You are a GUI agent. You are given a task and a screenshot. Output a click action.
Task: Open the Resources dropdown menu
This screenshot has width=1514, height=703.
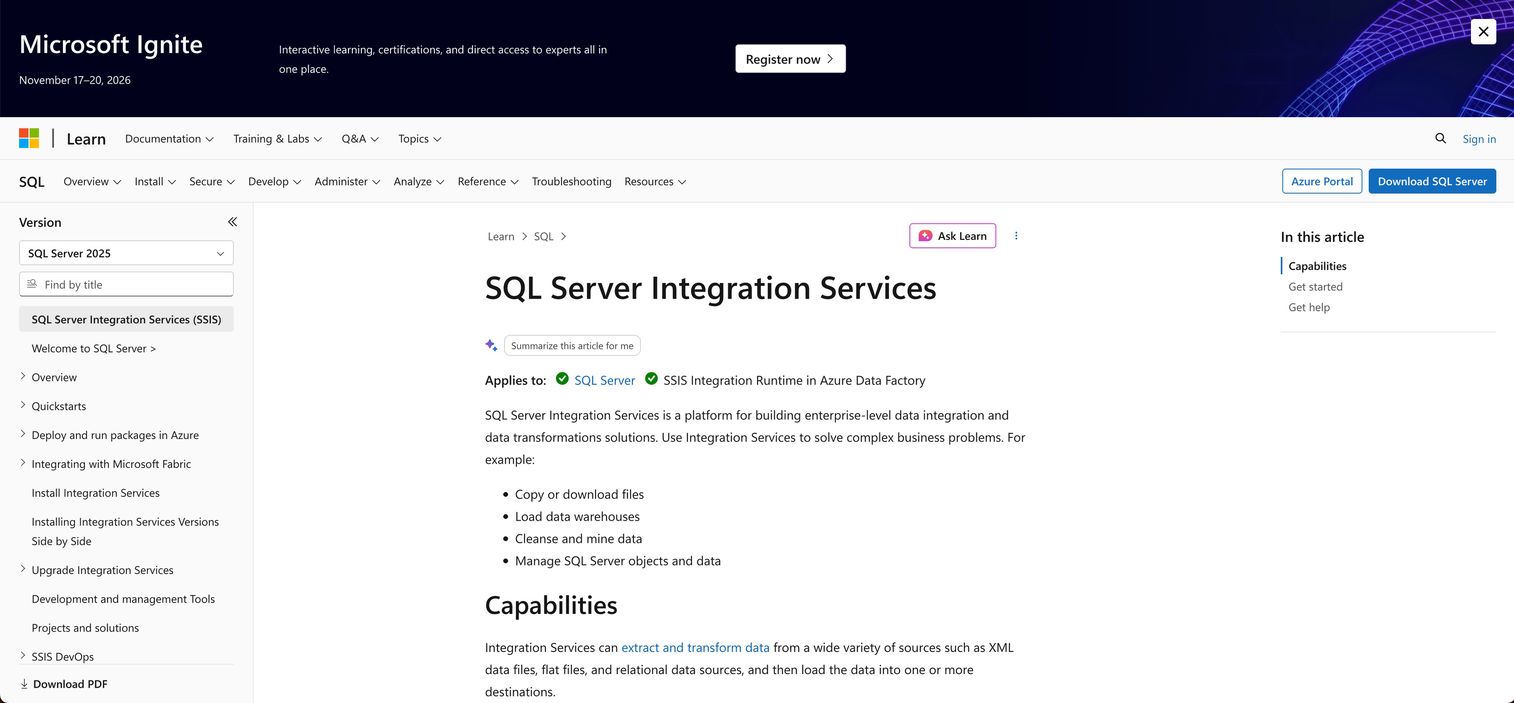click(x=655, y=182)
